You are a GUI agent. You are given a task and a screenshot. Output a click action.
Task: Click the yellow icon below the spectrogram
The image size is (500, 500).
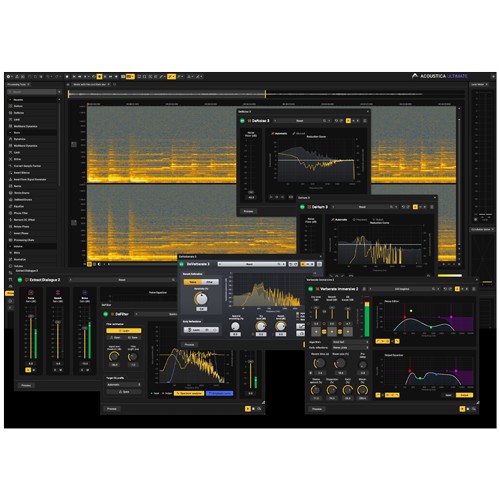coord(89,264)
